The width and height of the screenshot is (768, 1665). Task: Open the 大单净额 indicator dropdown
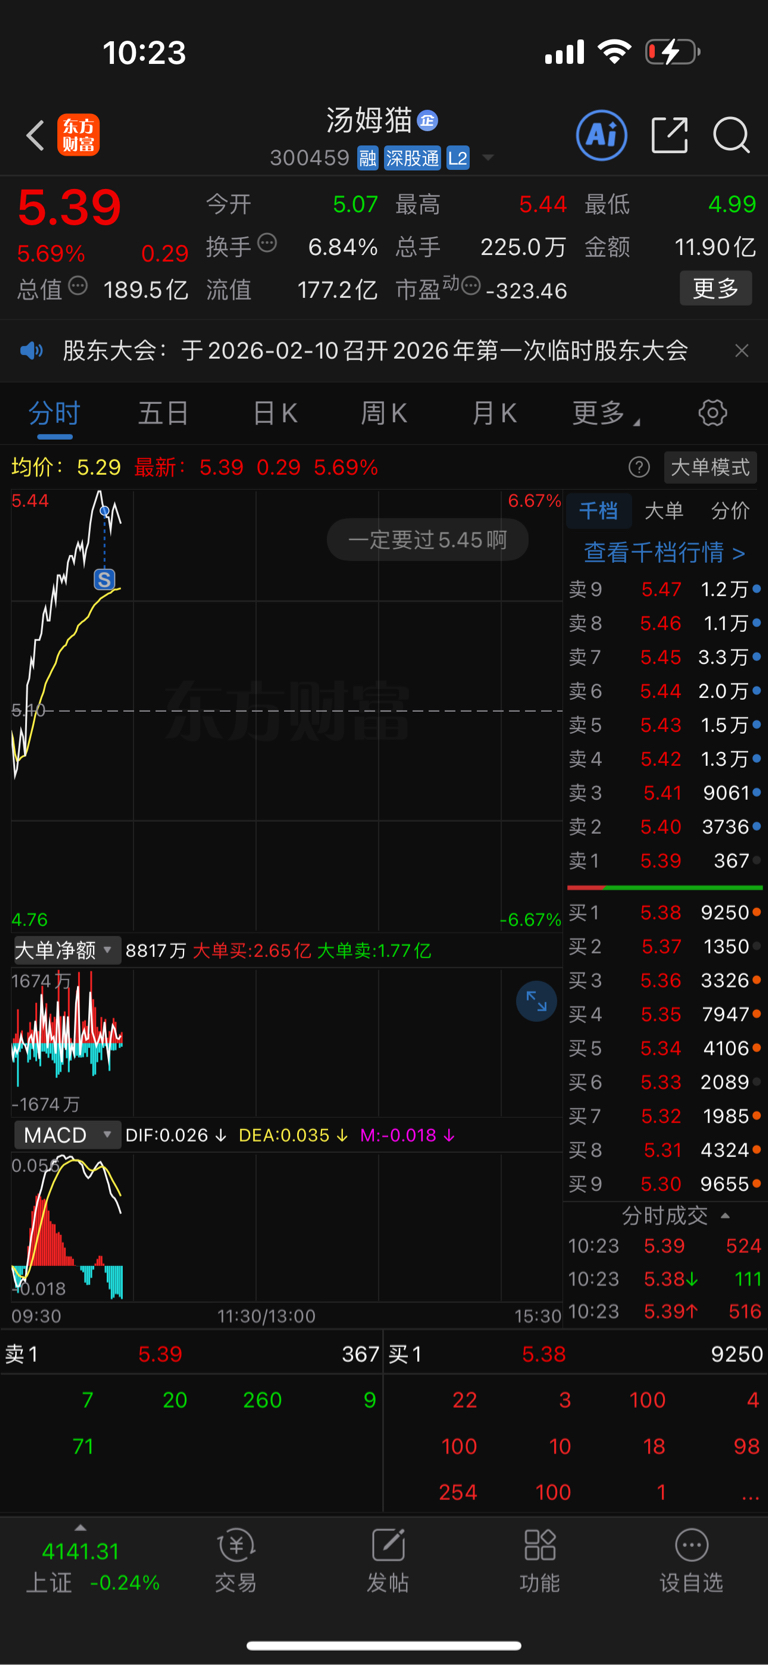click(65, 950)
